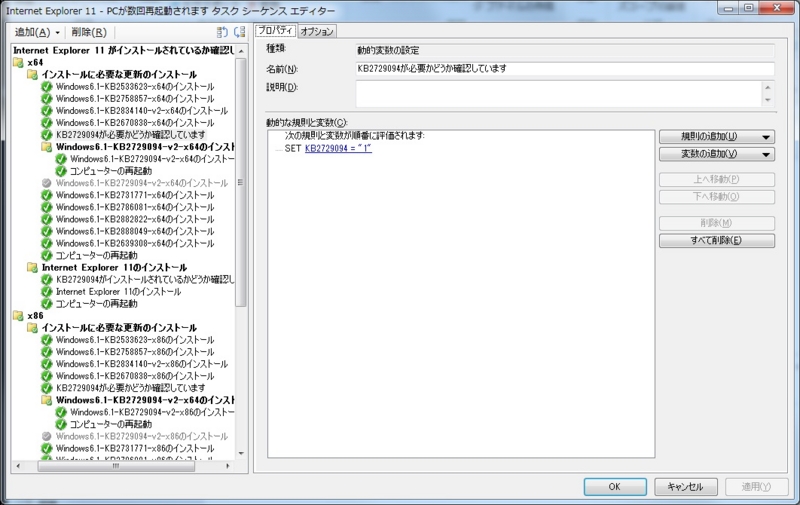Click the x86 group folder icon
800x505 pixels.
18,316
